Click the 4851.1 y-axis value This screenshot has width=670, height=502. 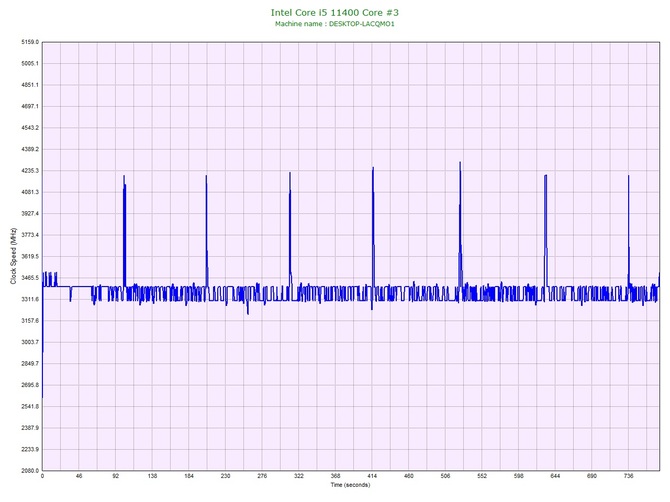click(x=30, y=85)
